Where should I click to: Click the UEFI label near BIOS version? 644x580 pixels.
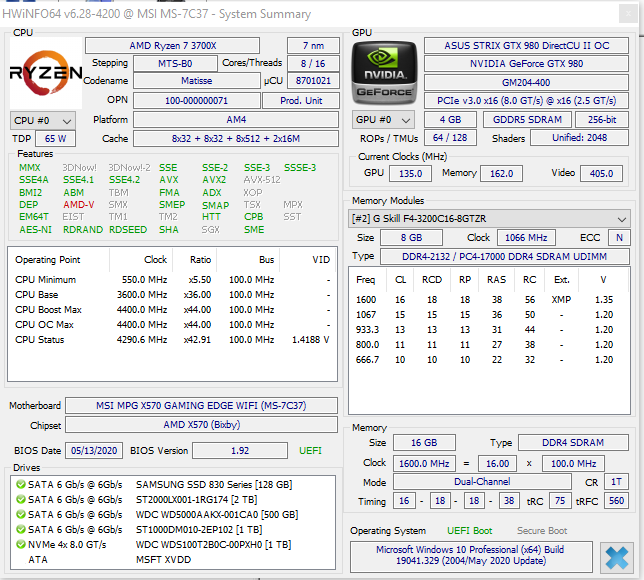point(310,451)
